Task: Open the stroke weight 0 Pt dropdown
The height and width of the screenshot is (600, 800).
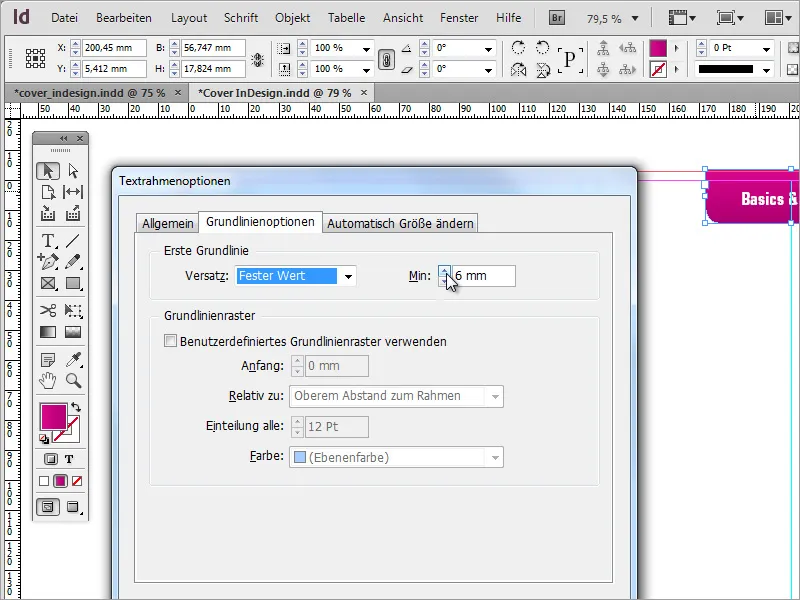Action: click(x=766, y=49)
